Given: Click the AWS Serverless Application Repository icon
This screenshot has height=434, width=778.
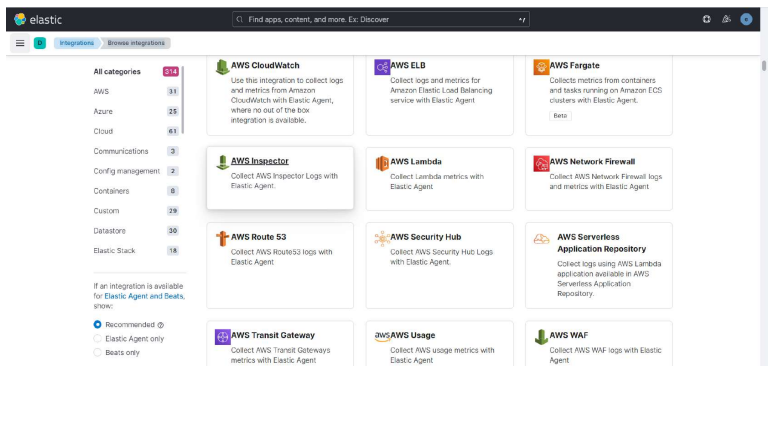Looking at the screenshot, I should point(541,239).
